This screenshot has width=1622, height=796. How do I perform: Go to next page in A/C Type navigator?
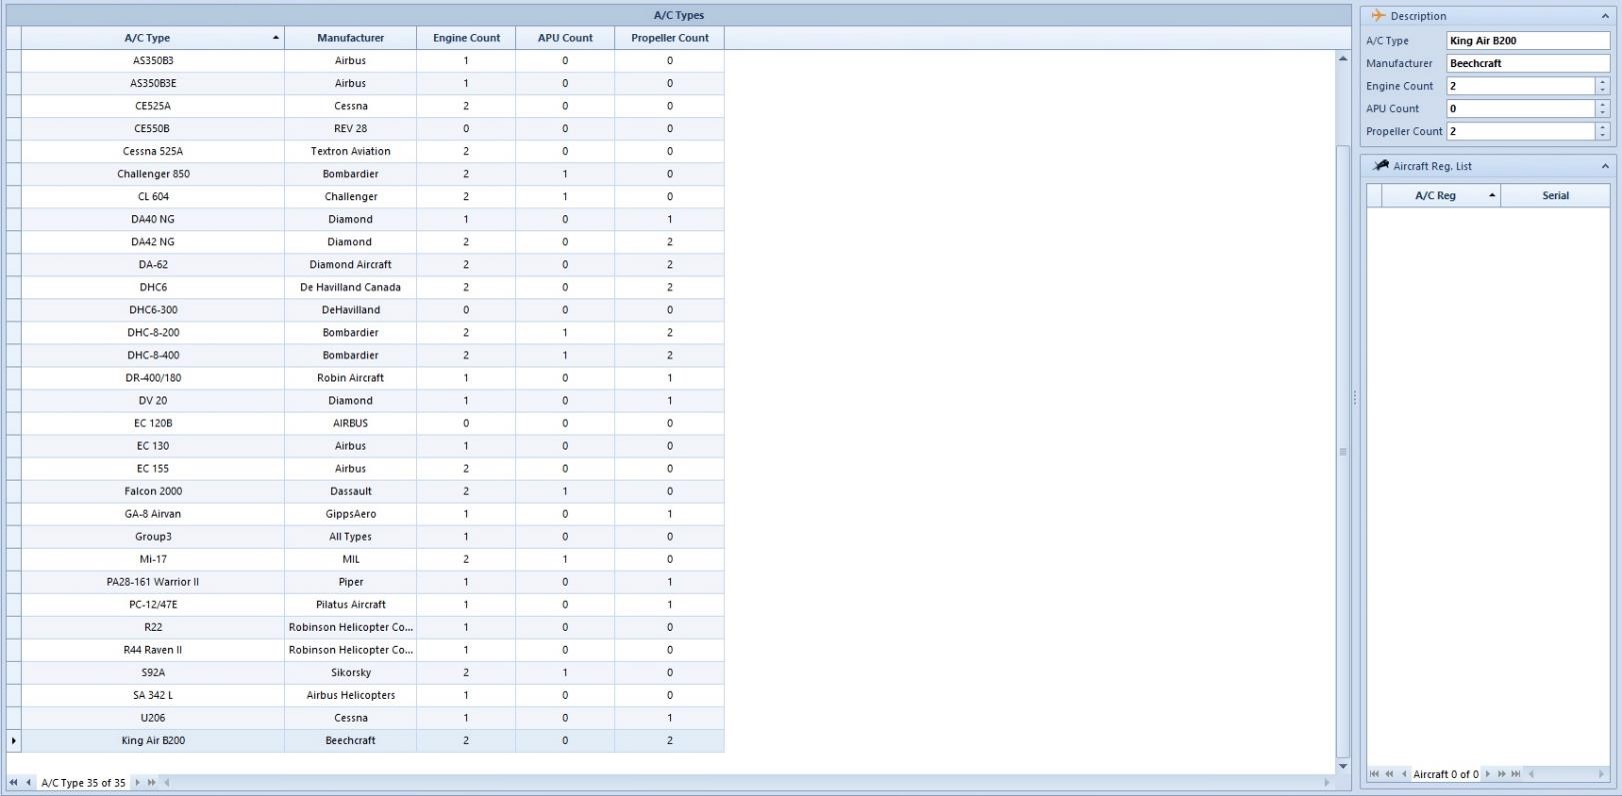tap(151, 783)
